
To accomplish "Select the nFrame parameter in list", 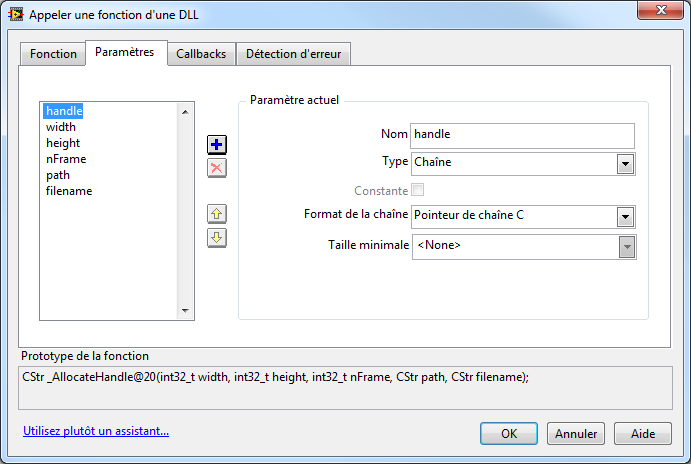I will 66,159.
